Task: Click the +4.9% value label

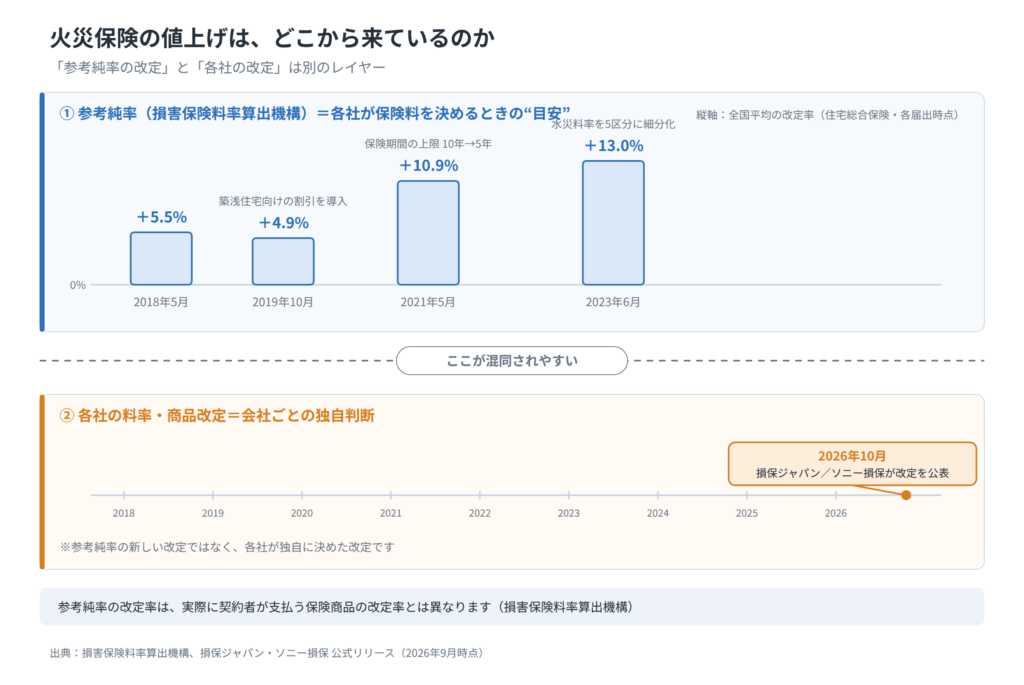Action: coord(283,223)
